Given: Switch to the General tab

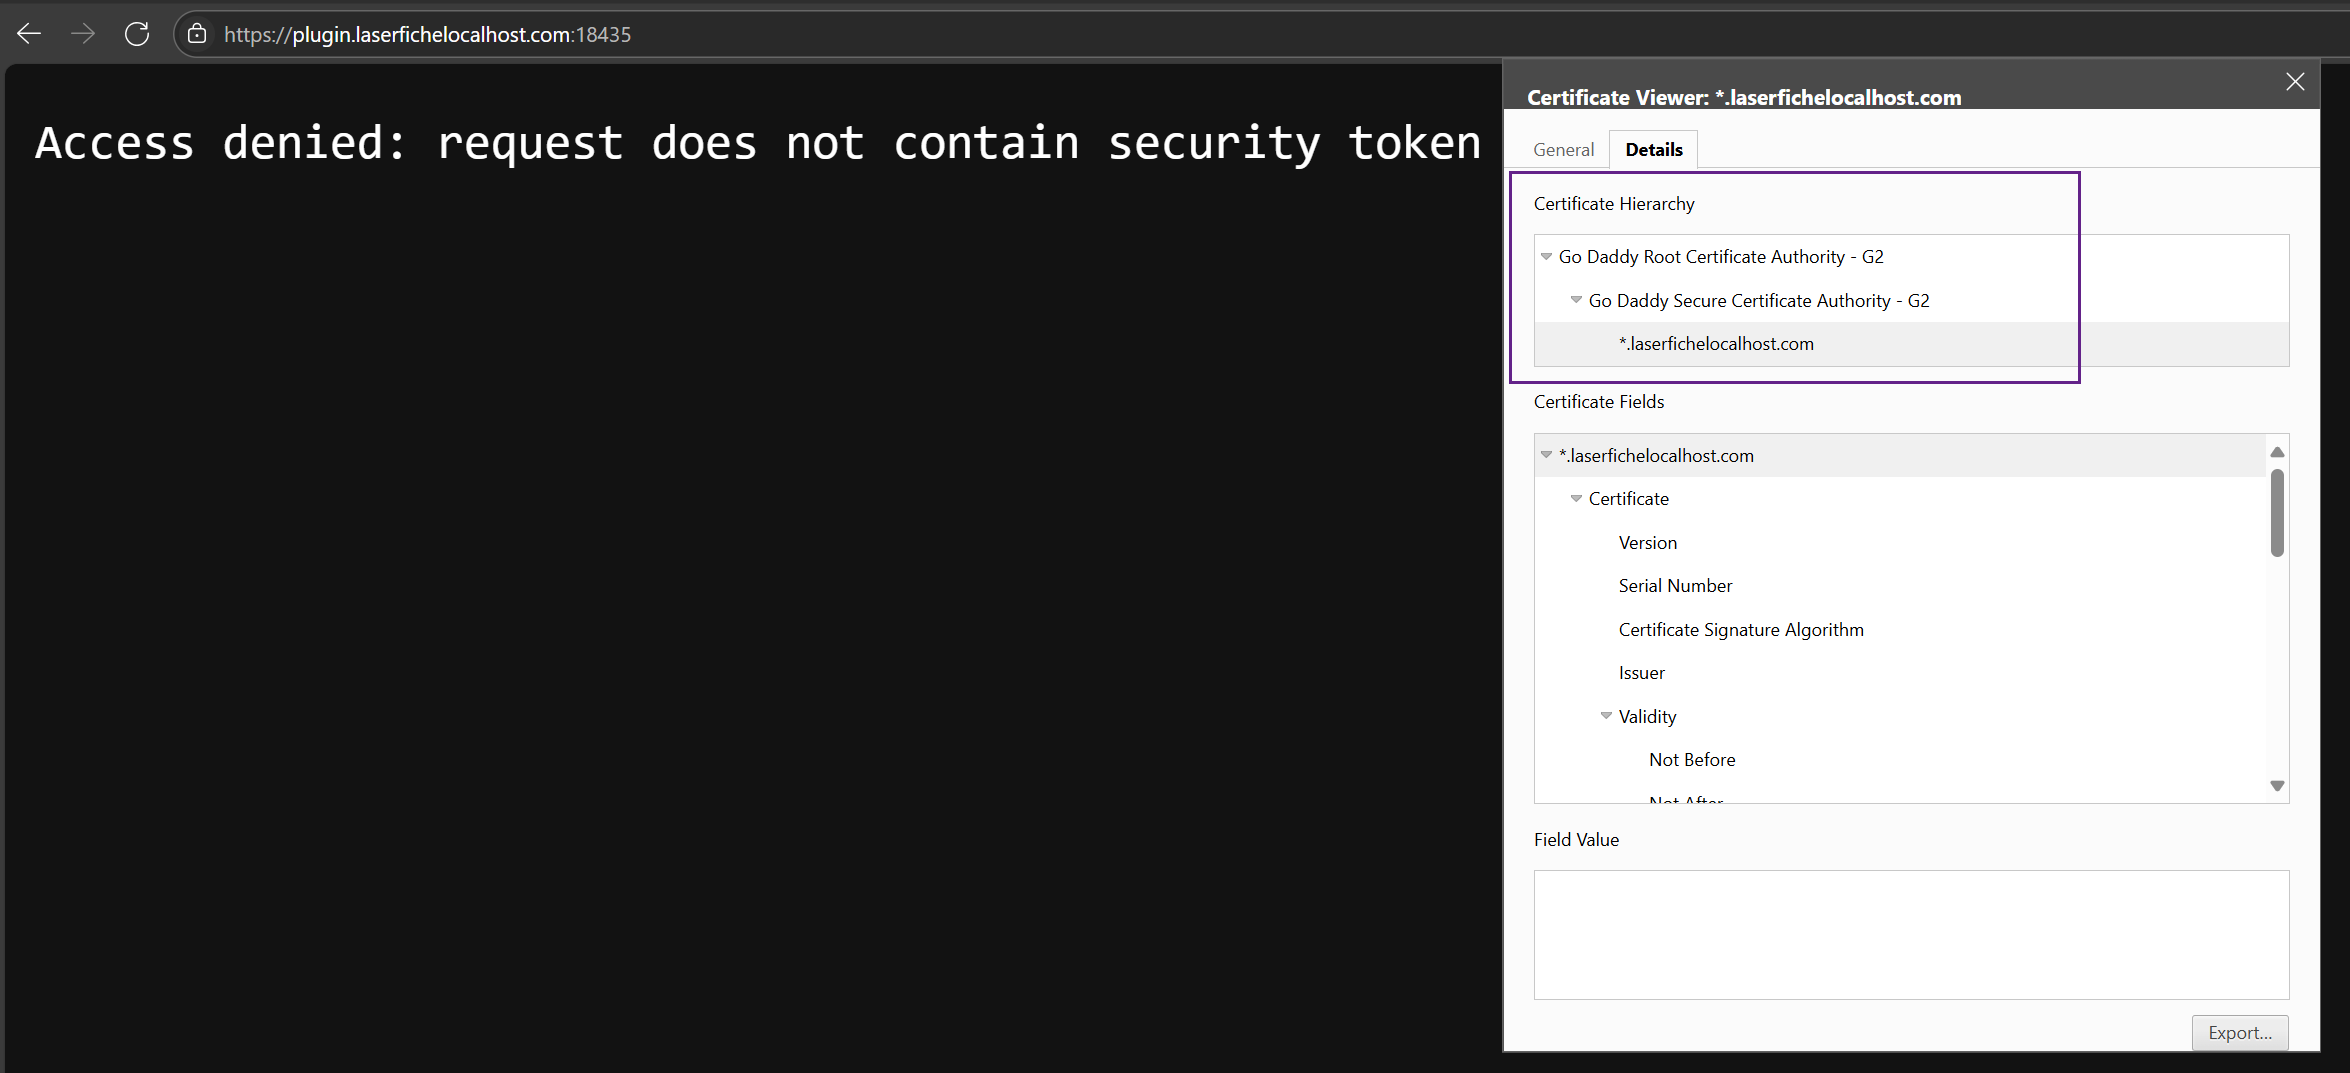Looking at the screenshot, I should (1563, 149).
